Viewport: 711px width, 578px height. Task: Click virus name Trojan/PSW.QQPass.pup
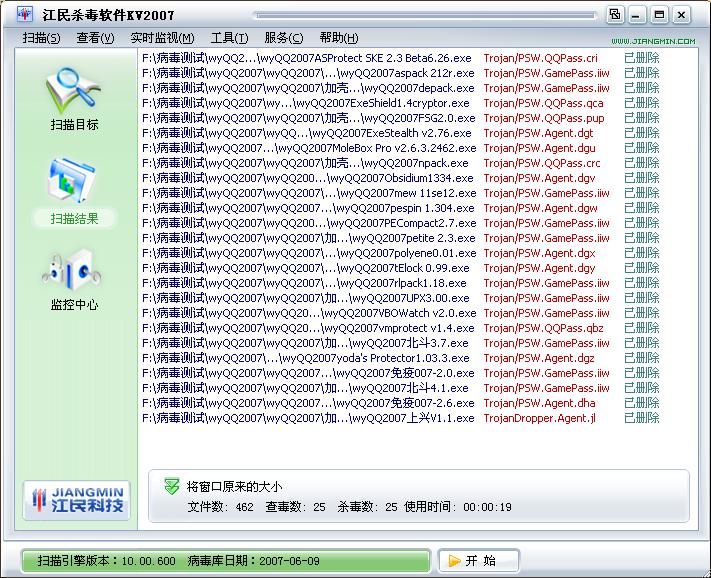pos(544,118)
